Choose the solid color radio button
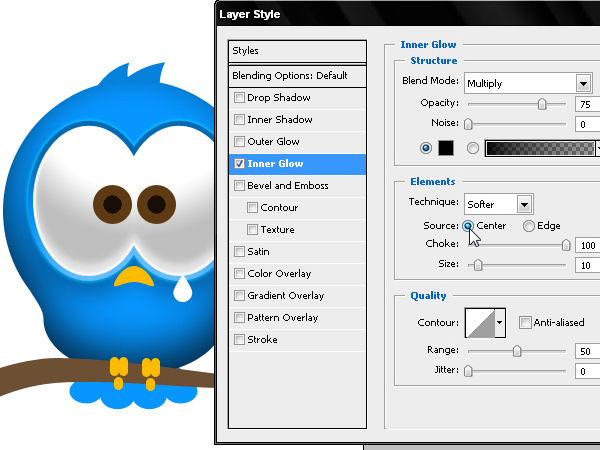600x450 pixels. [x=426, y=148]
